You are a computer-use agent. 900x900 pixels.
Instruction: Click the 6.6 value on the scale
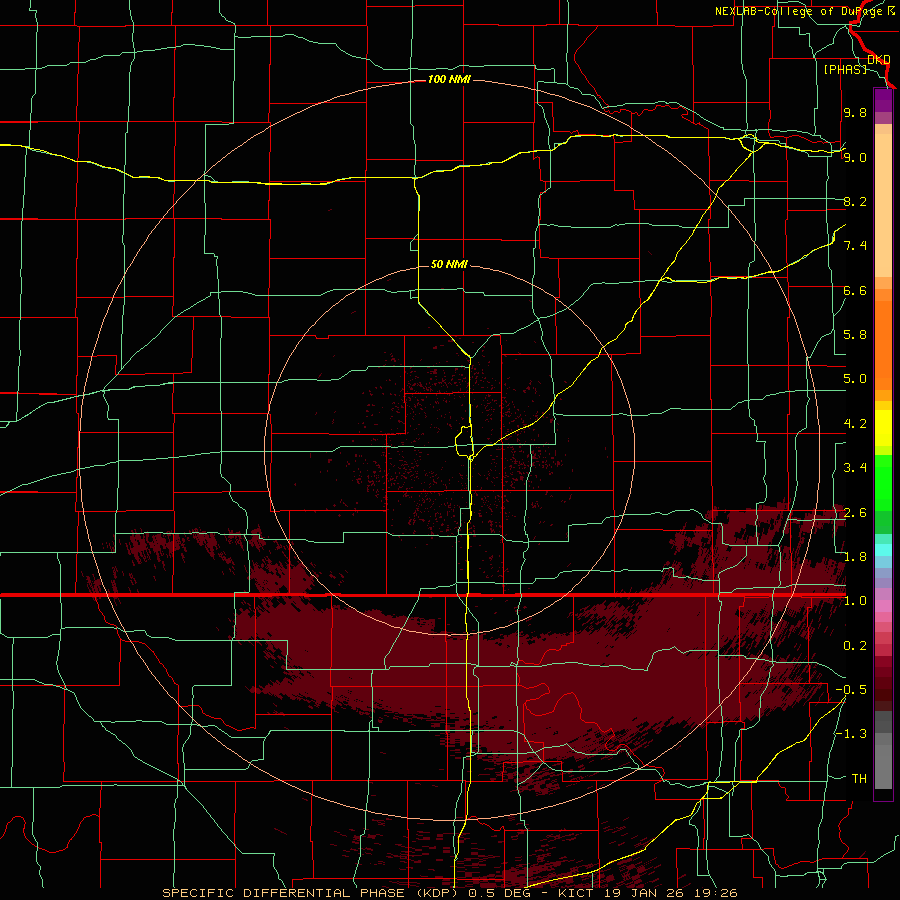(x=855, y=290)
